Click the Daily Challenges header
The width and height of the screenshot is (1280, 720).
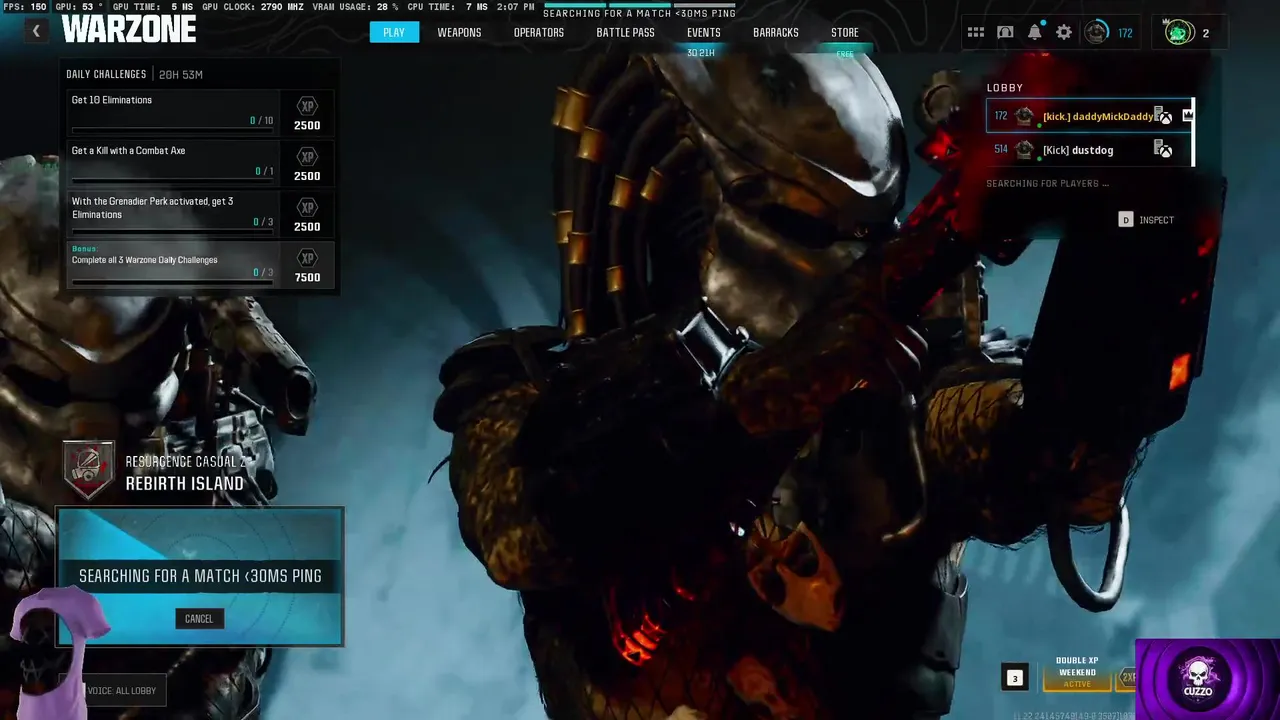pyautogui.click(x=106, y=74)
